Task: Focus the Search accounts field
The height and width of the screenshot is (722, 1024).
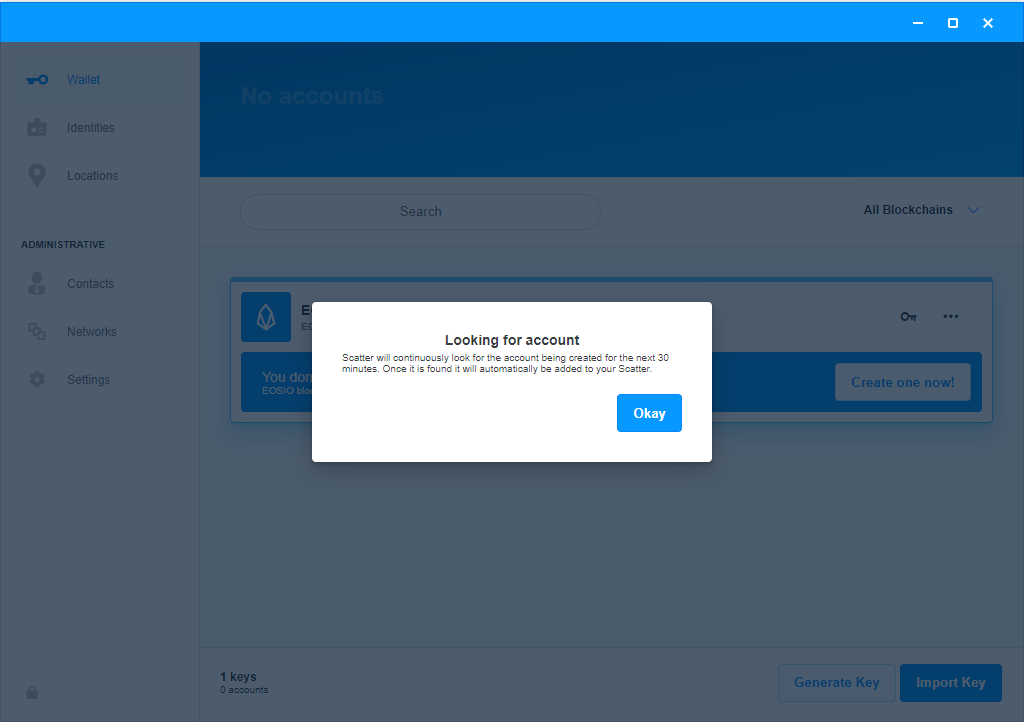Action: 421,212
